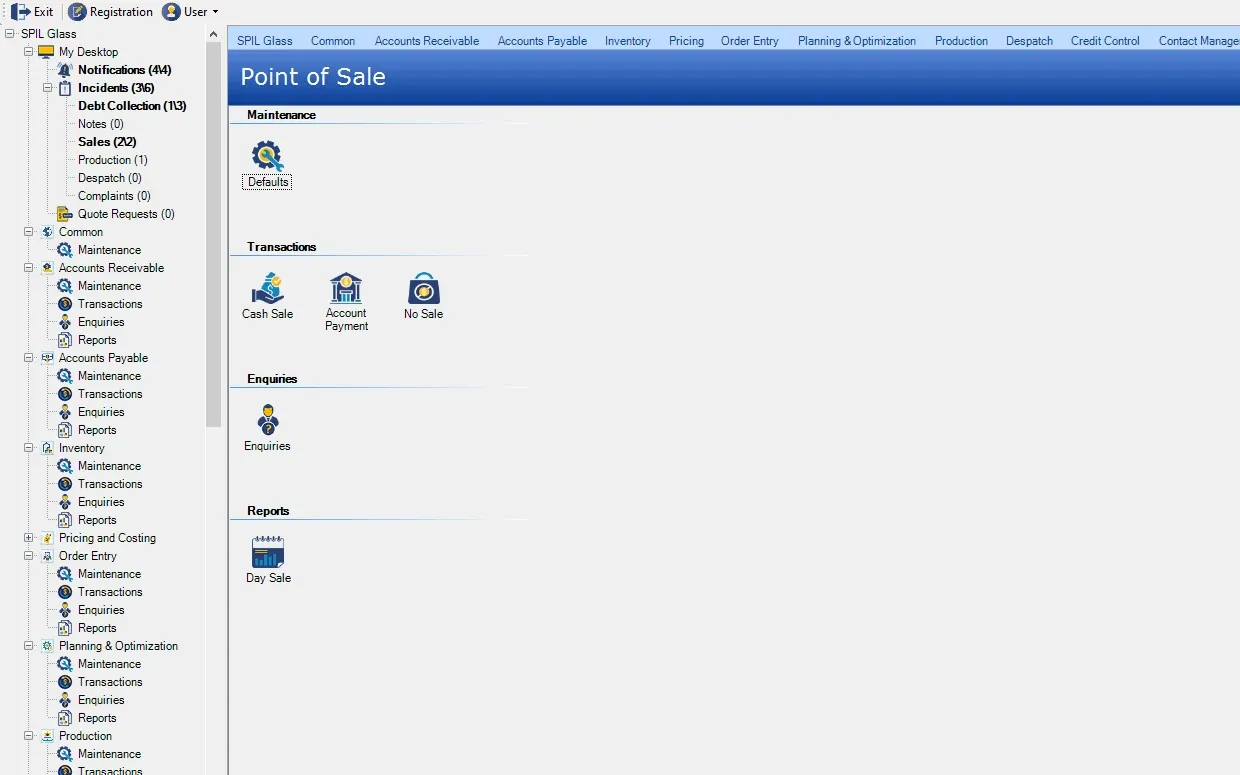Screen dimensions: 1240x775
Task: Expand the Pricing and Costing node
Action: point(29,538)
